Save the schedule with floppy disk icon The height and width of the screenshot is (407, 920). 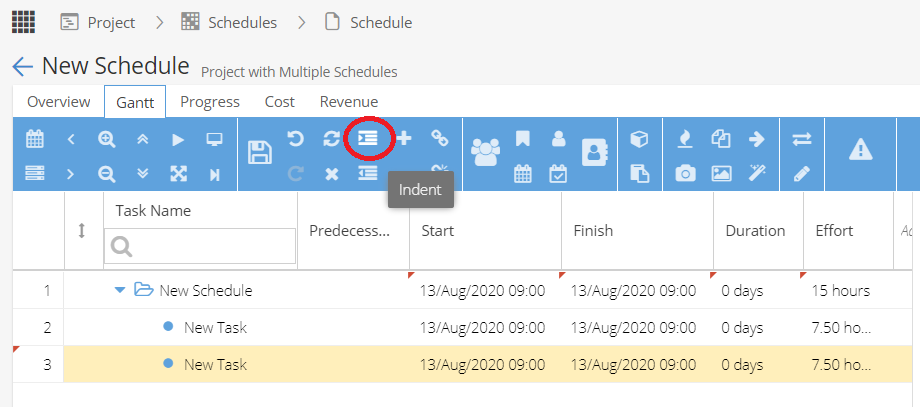[x=259, y=152]
